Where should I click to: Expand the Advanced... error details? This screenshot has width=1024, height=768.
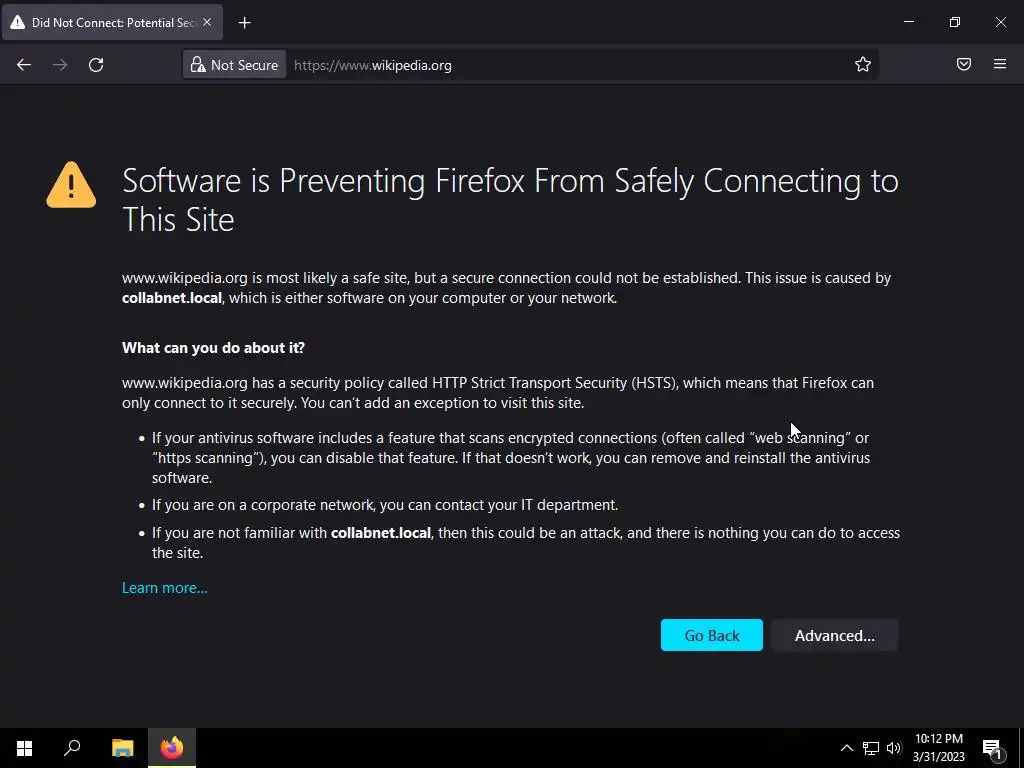click(x=834, y=636)
